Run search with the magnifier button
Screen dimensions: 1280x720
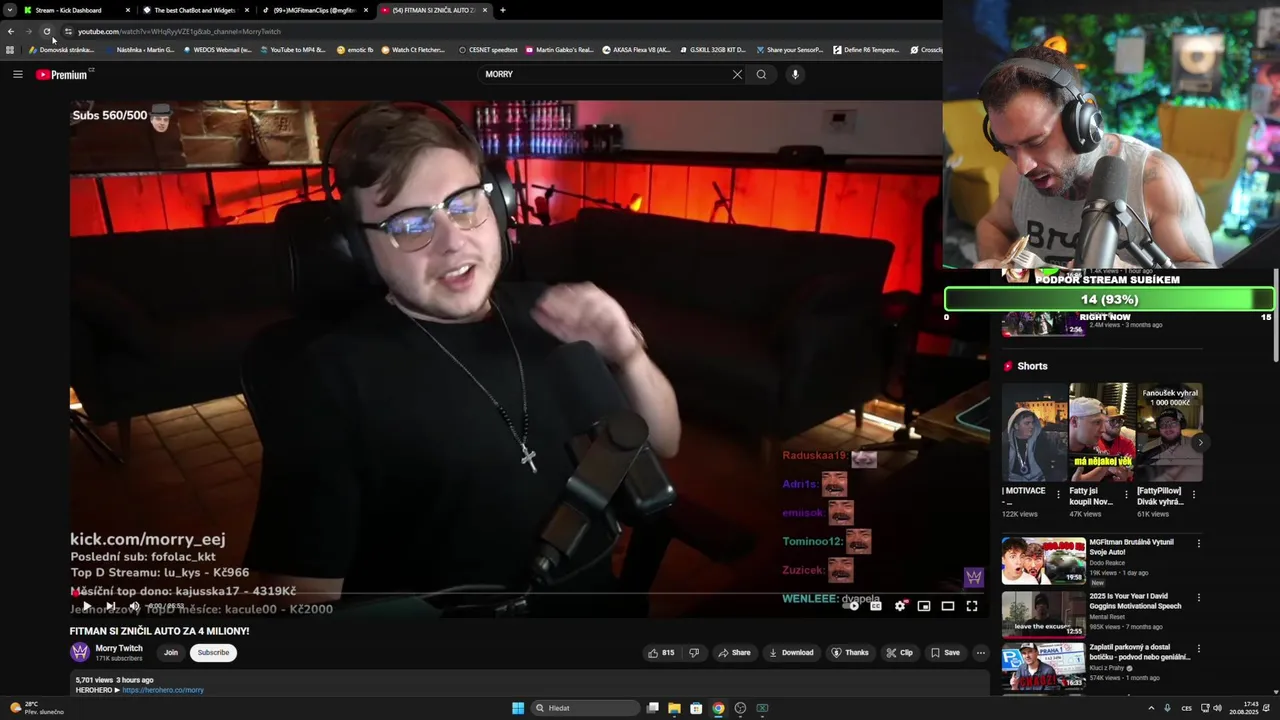pyautogui.click(x=761, y=74)
